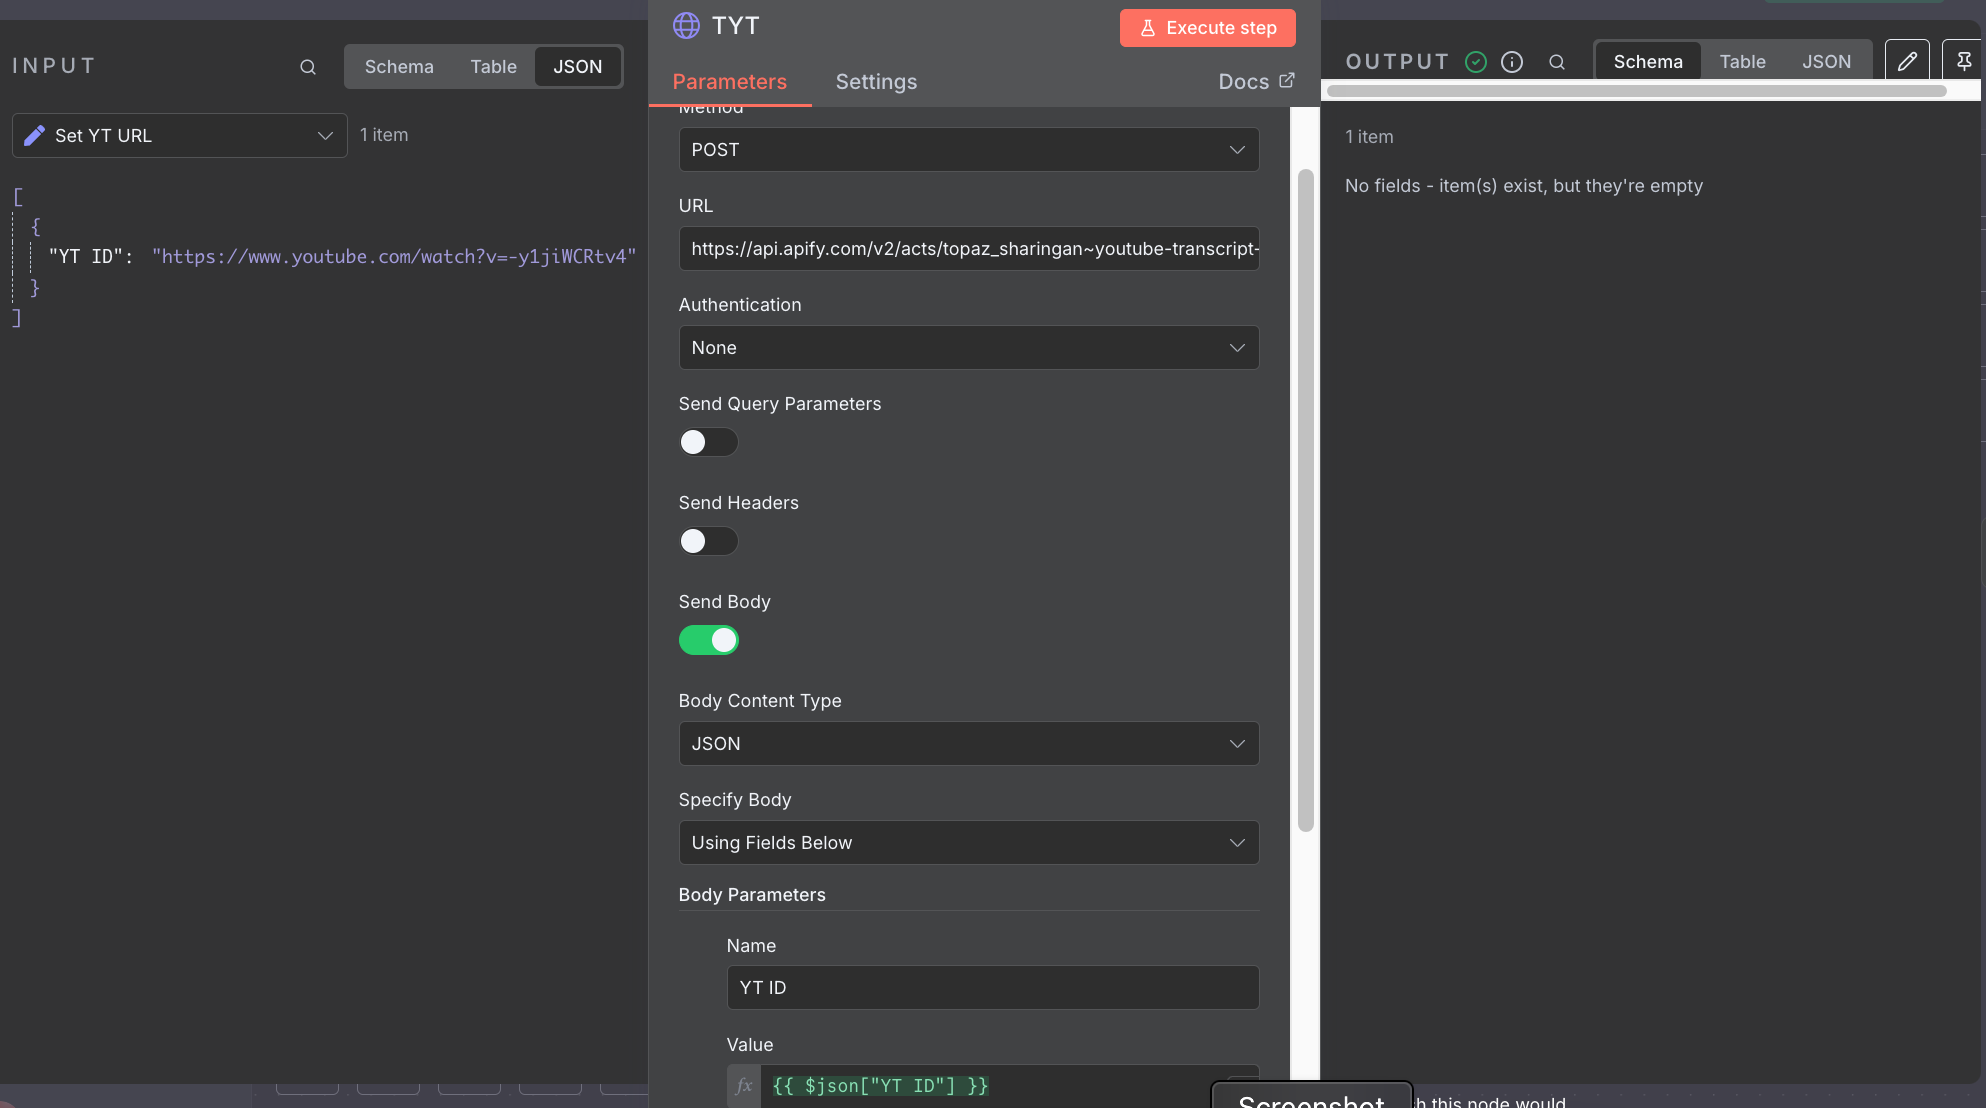This screenshot has height=1108, width=1986.
Task: Click the parameters panel vertical scrollbar
Action: tap(1305, 500)
